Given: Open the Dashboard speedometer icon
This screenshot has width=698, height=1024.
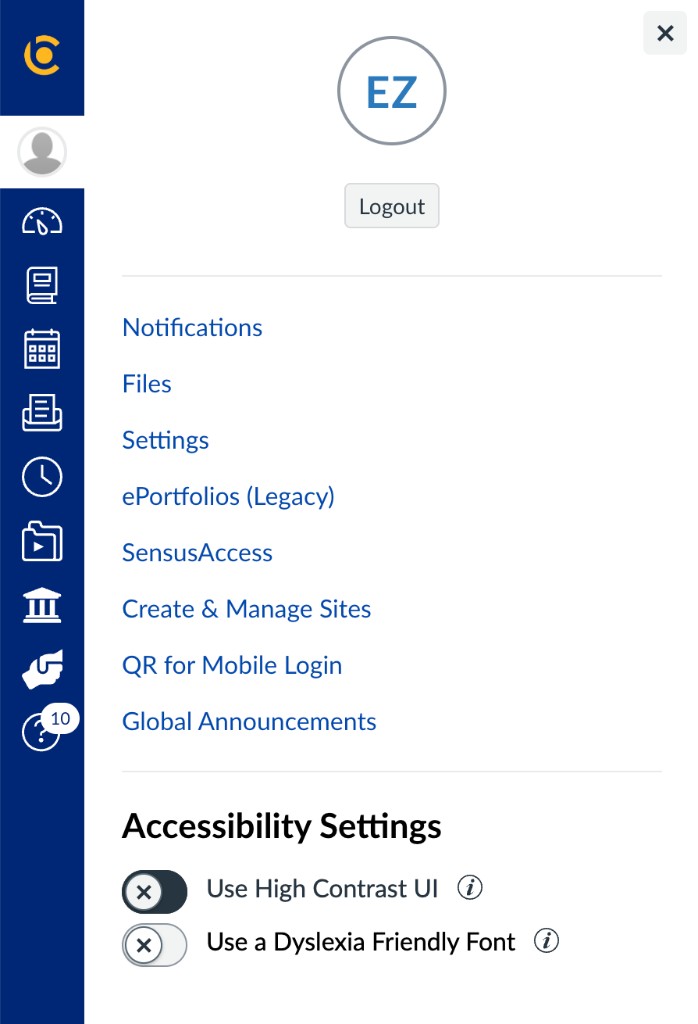Looking at the screenshot, I should tap(42, 222).
